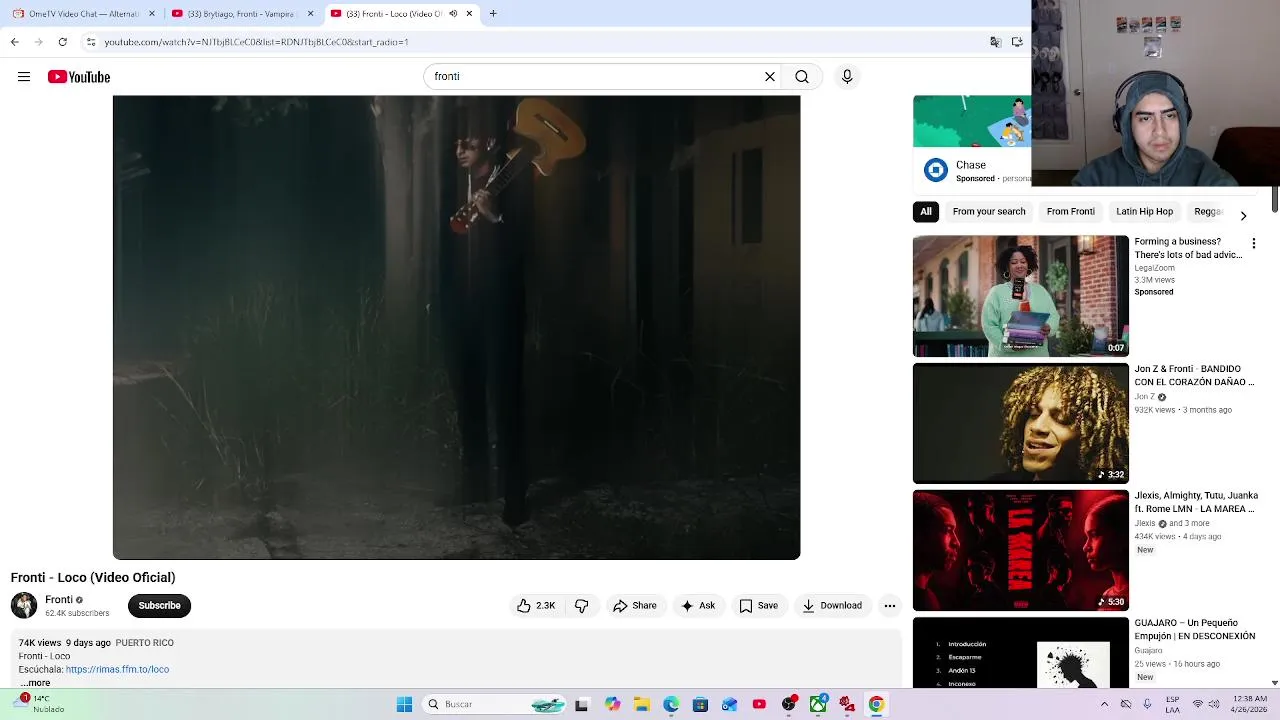Close the OmeTV browser tab

(152, 14)
